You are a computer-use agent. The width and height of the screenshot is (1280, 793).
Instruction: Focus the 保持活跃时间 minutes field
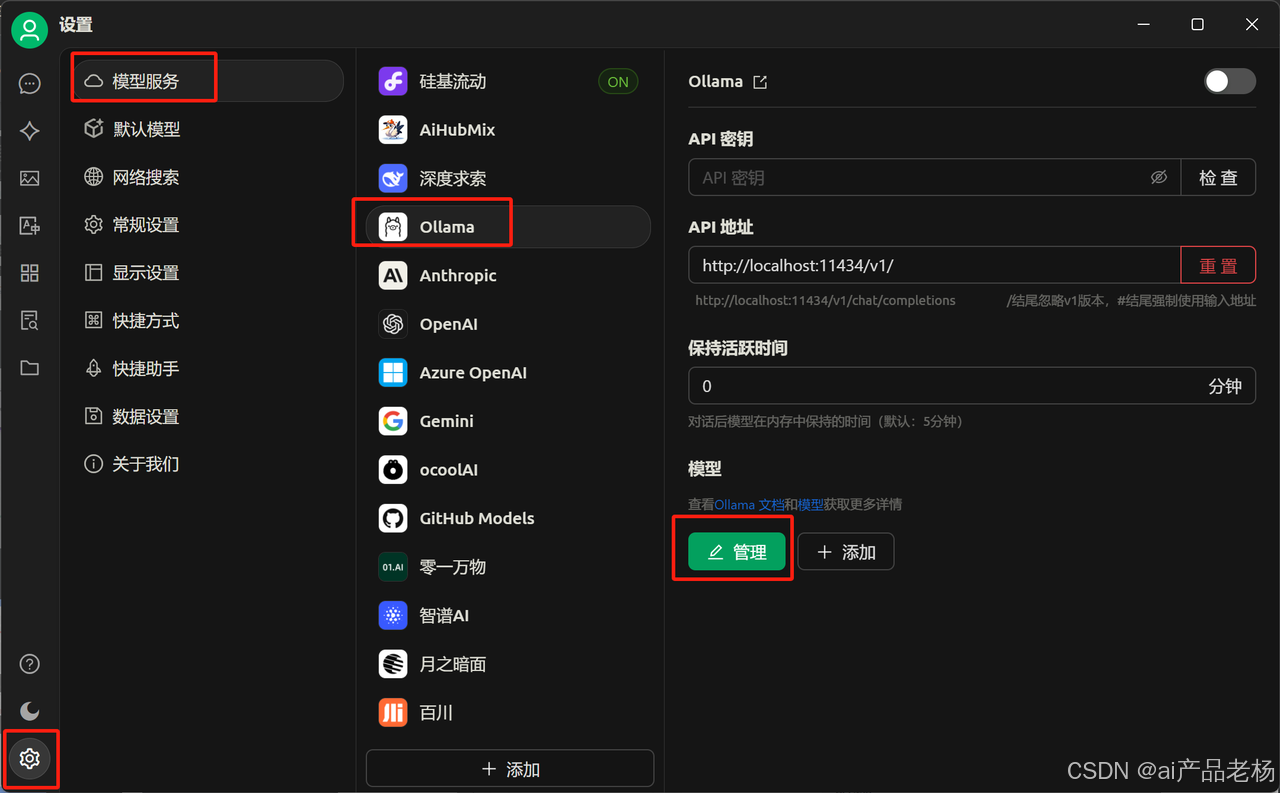tap(972, 386)
